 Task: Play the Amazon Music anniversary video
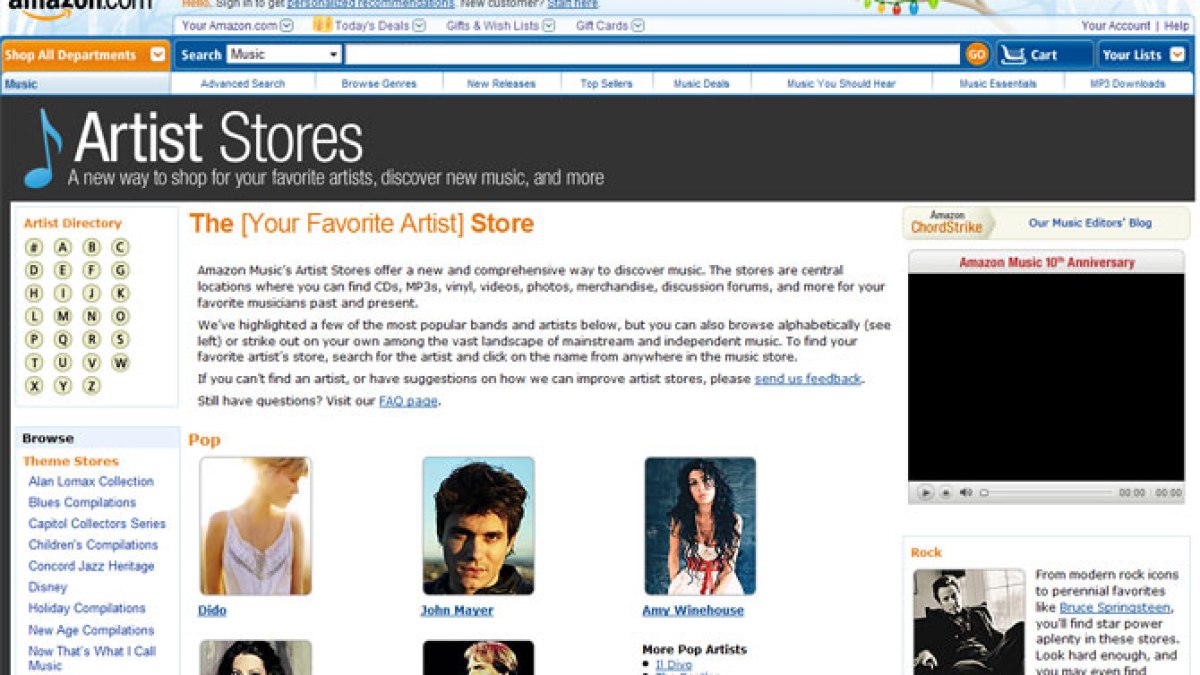pyautogui.click(x=925, y=492)
